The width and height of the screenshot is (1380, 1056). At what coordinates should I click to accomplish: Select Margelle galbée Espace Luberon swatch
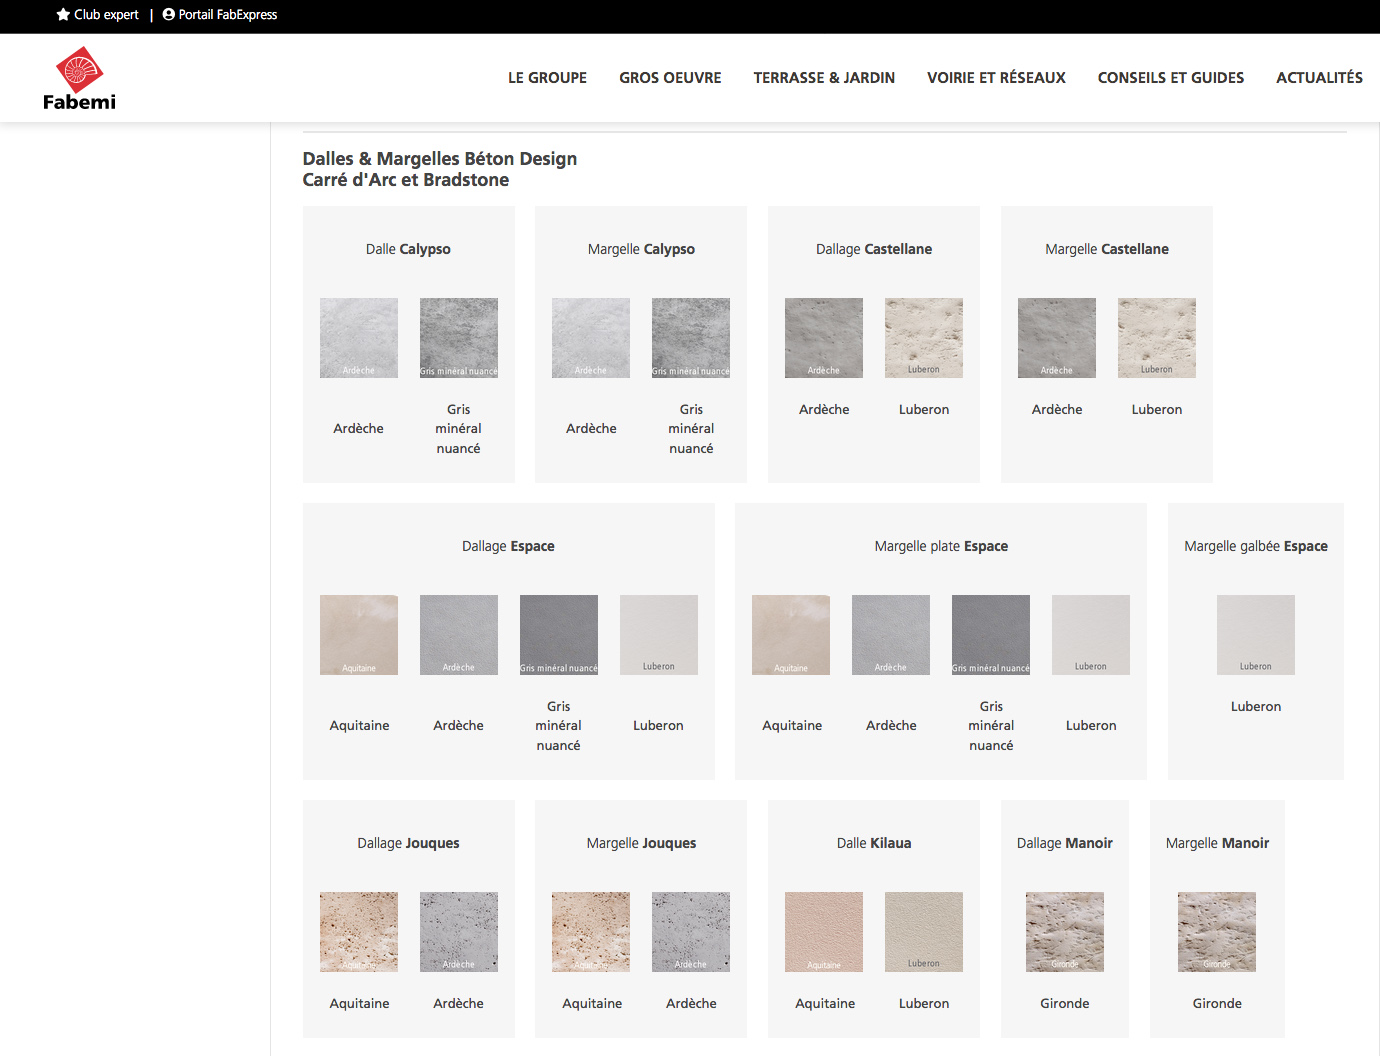1256,635
